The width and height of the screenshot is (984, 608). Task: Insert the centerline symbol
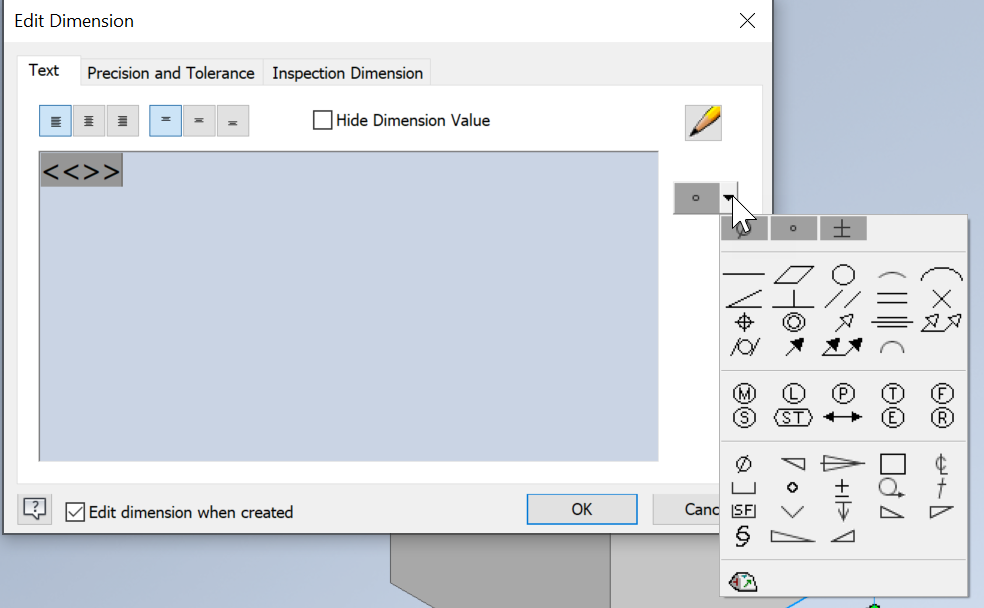941,464
